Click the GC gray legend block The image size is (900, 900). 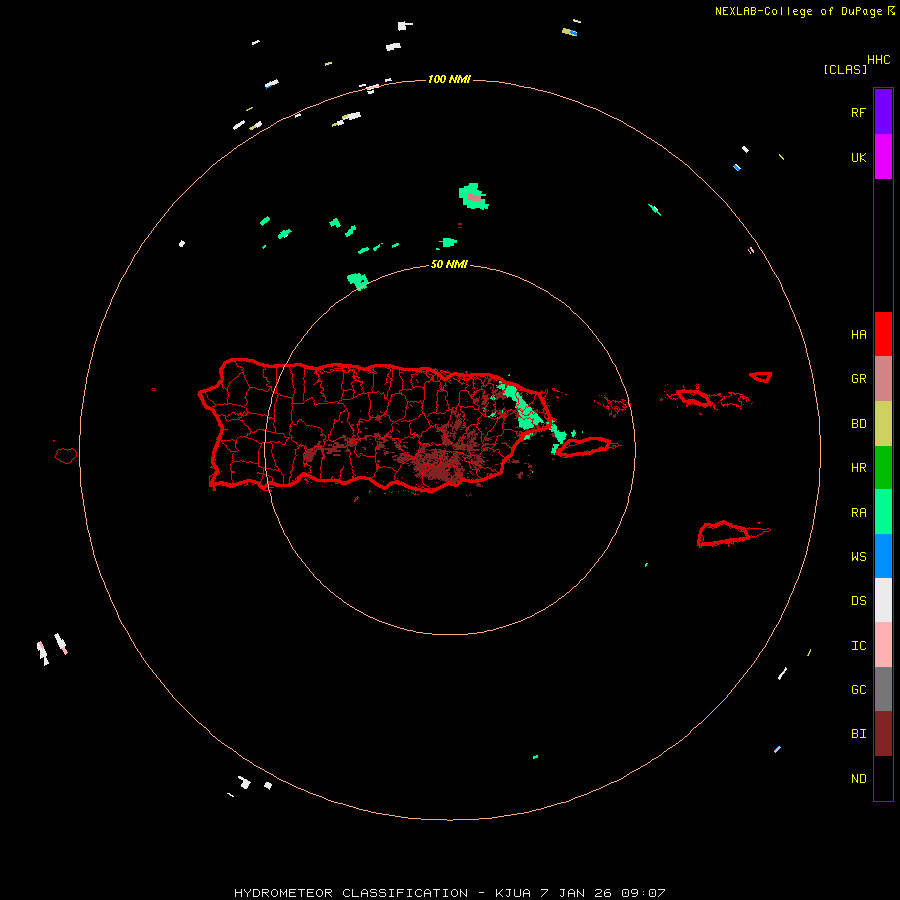tap(883, 689)
